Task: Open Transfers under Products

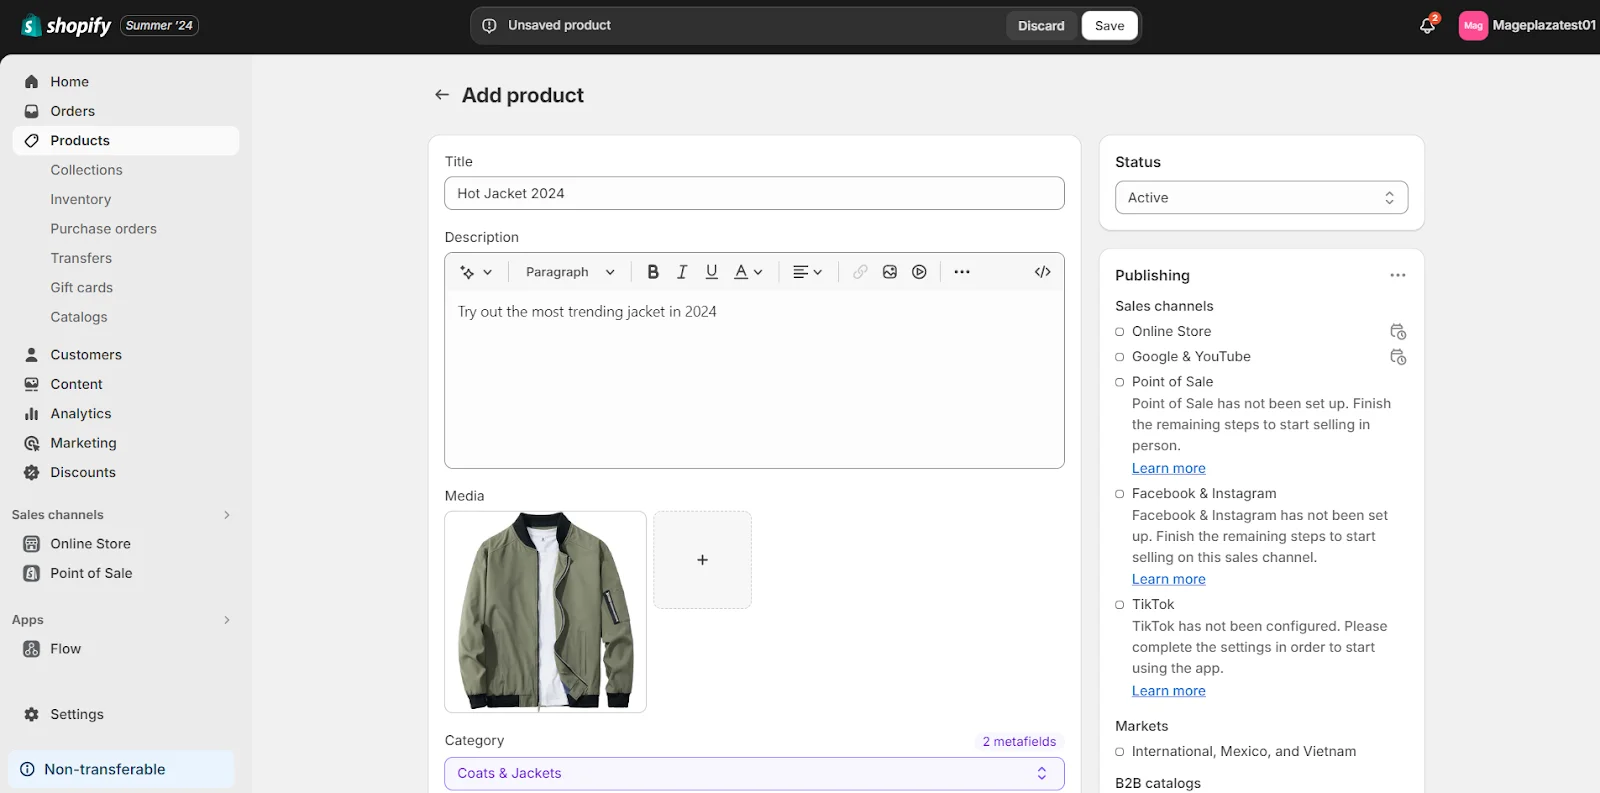Action: 82,258
